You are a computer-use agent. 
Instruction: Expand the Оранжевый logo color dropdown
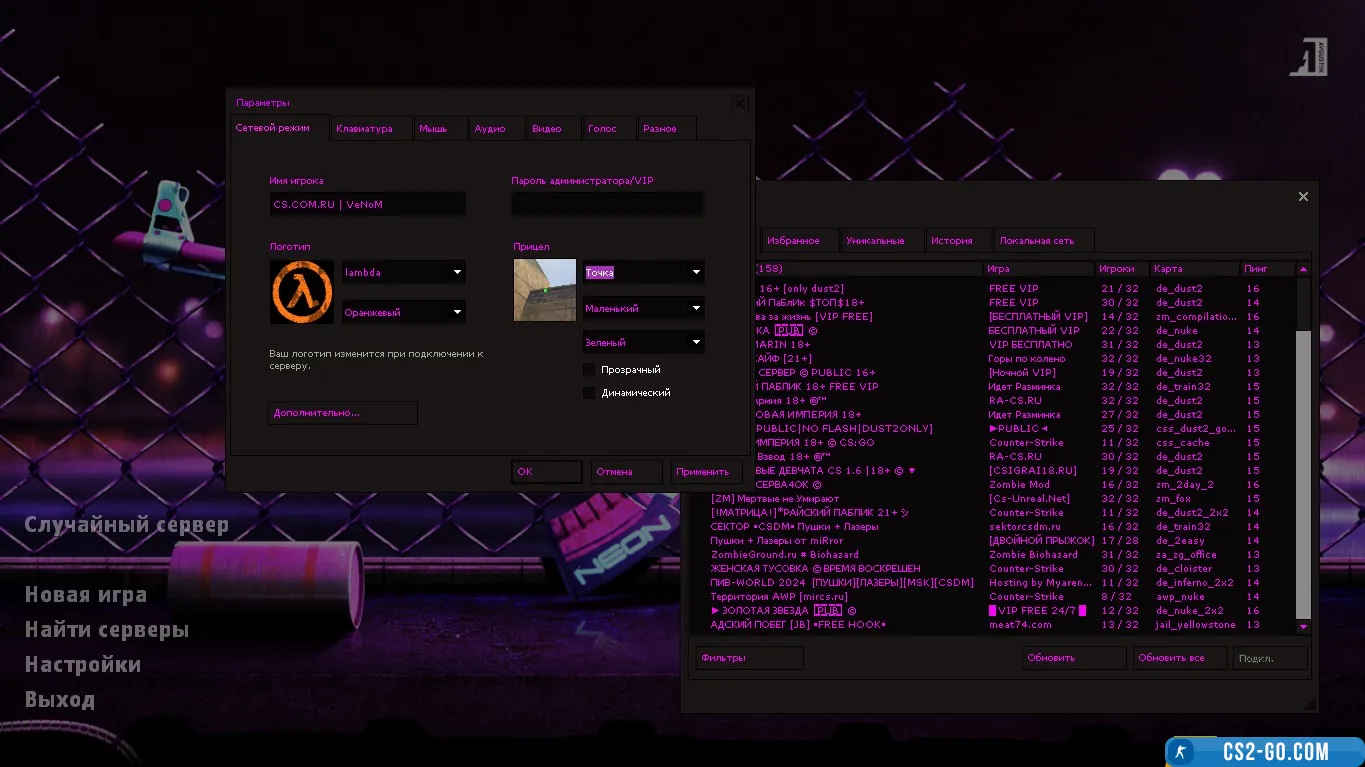[x=403, y=312]
